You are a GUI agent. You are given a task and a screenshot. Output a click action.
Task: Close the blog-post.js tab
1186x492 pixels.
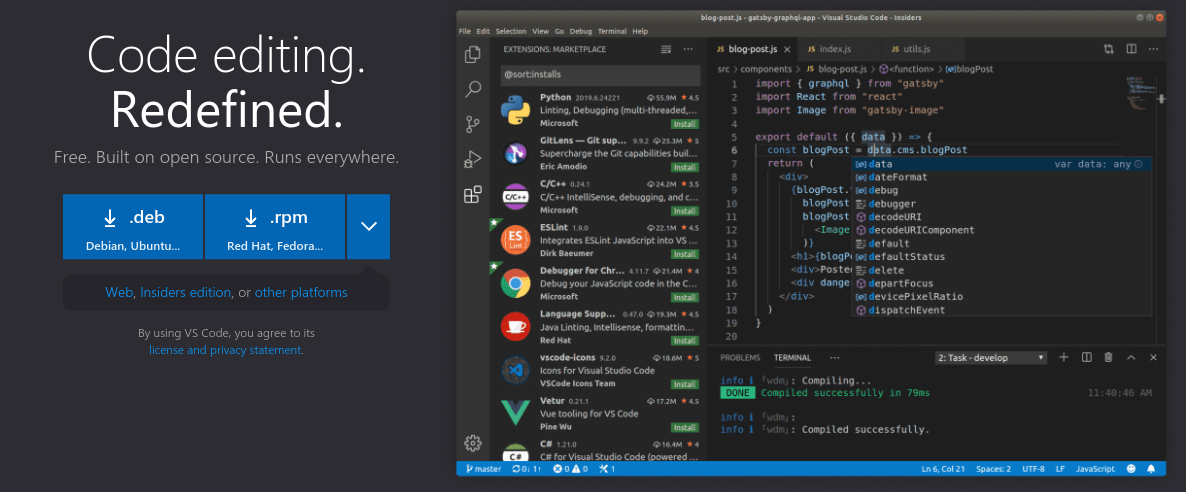coord(787,49)
